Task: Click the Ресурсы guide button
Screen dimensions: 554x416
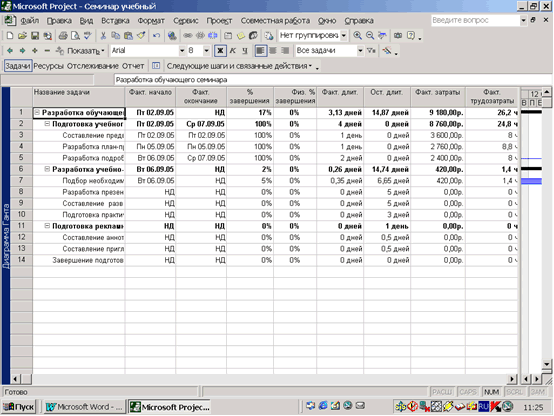Action: pyautogui.click(x=49, y=66)
